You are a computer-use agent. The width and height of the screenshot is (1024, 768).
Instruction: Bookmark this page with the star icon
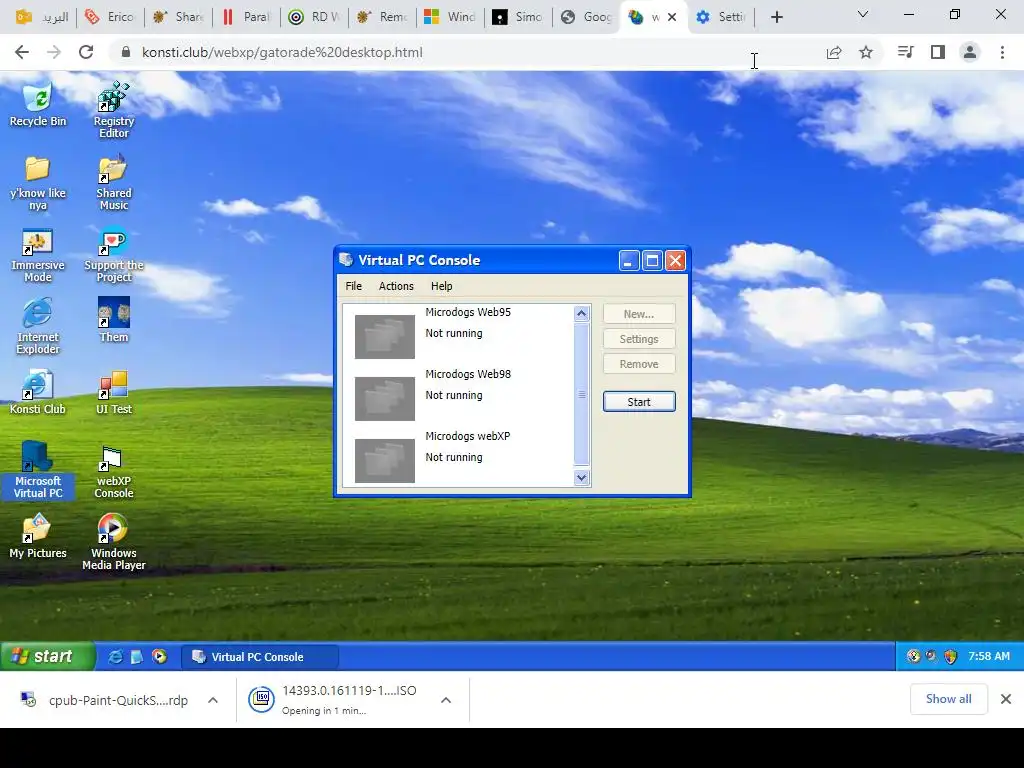[x=866, y=52]
